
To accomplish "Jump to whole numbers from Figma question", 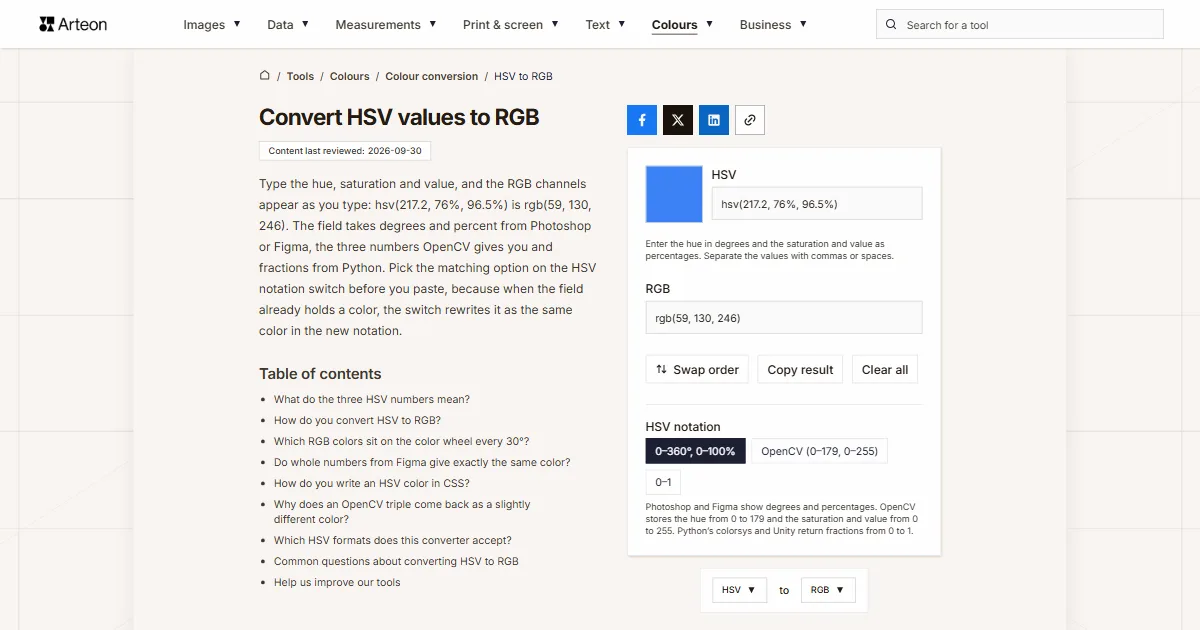I will [422, 462].
